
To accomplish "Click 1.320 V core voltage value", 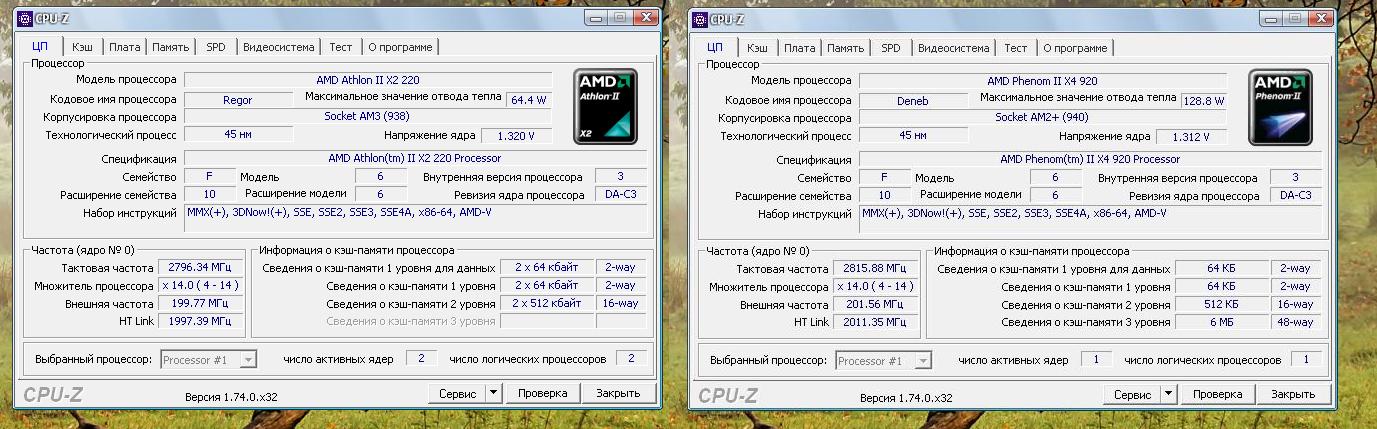I will pos(516,136).
